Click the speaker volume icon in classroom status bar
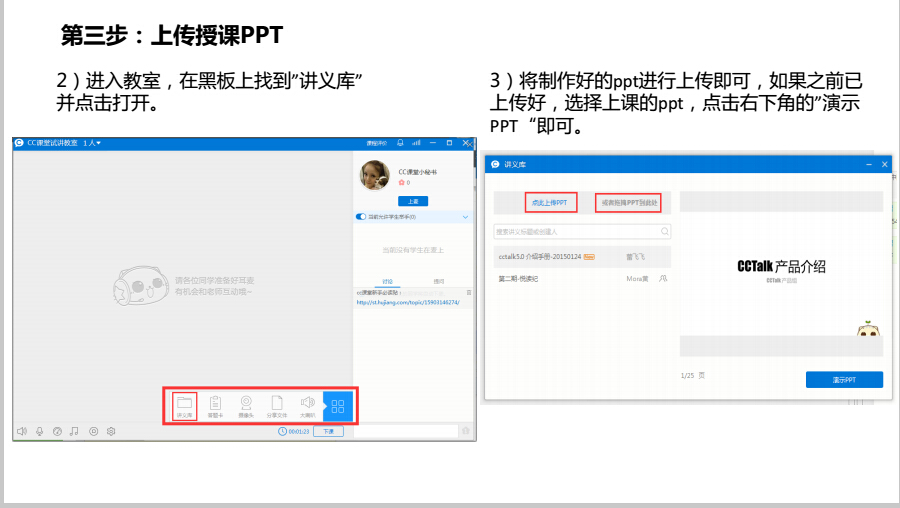The height and width of the screenshot is (508, 900). (22, 431)
